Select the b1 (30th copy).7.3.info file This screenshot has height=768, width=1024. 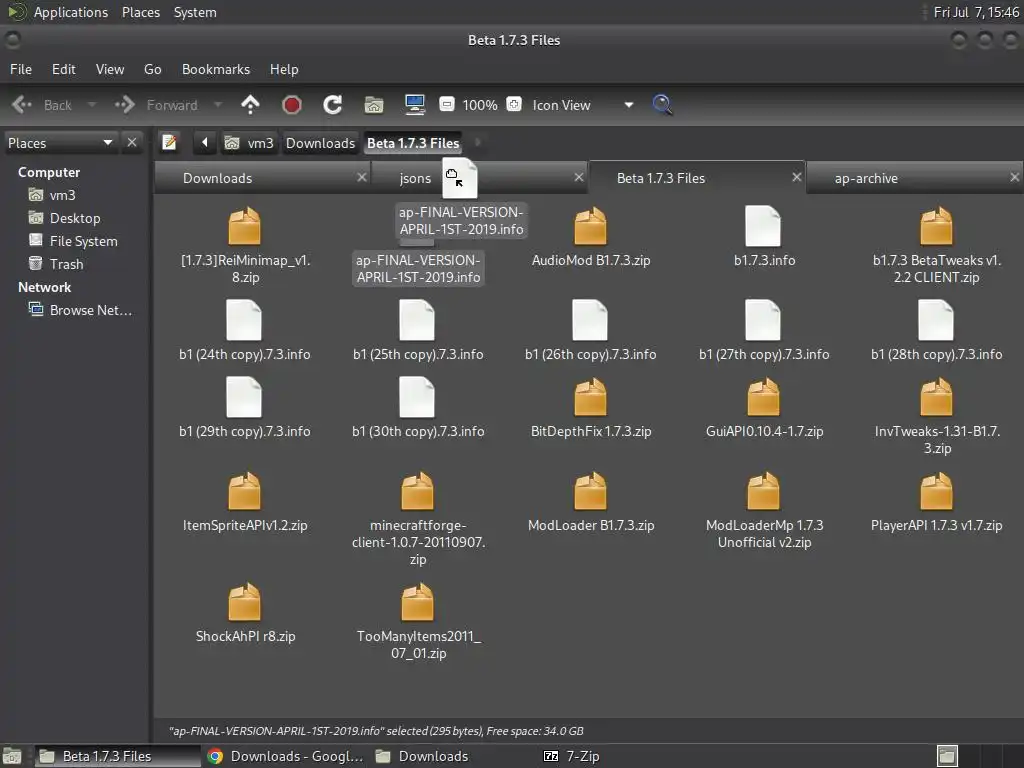(x=417, y=408)
